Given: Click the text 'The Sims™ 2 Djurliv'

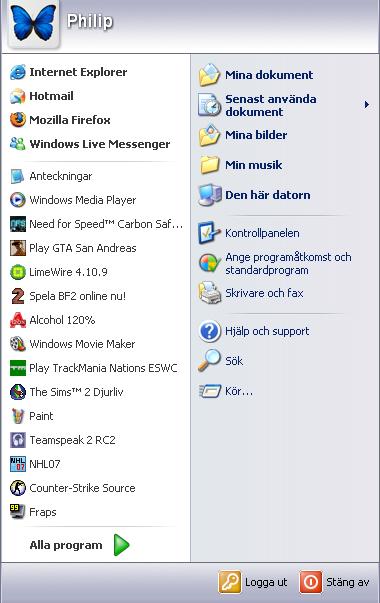Looking at the screenshot, I should point(77,392).
